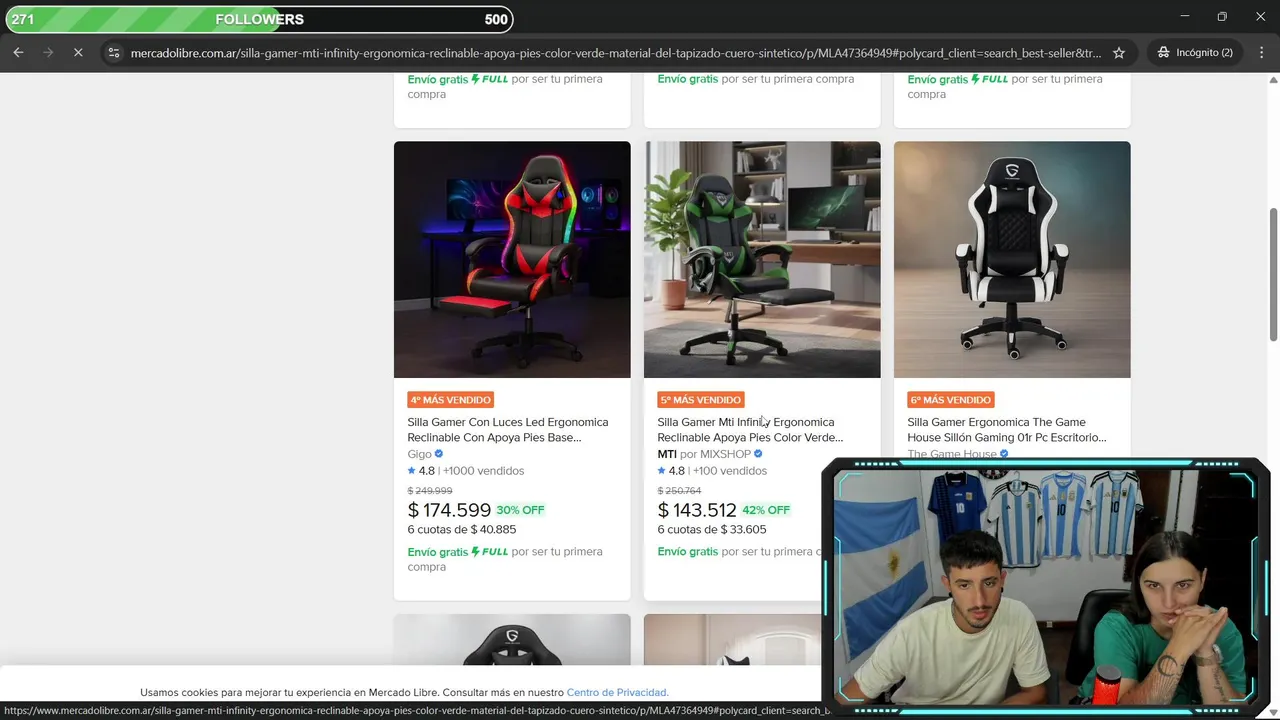Click the 6º MÁS VENDIDO badge

coord(951,400)
